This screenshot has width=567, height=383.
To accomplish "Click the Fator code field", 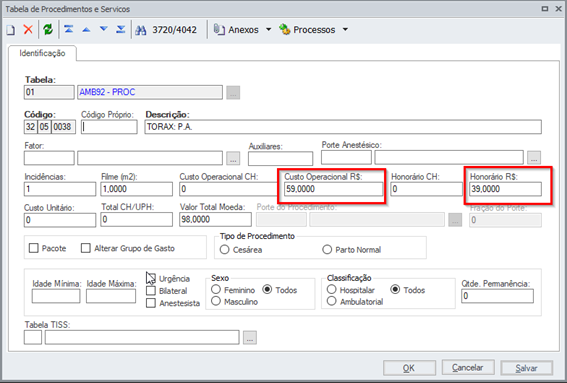I will [x=49, y=158].
